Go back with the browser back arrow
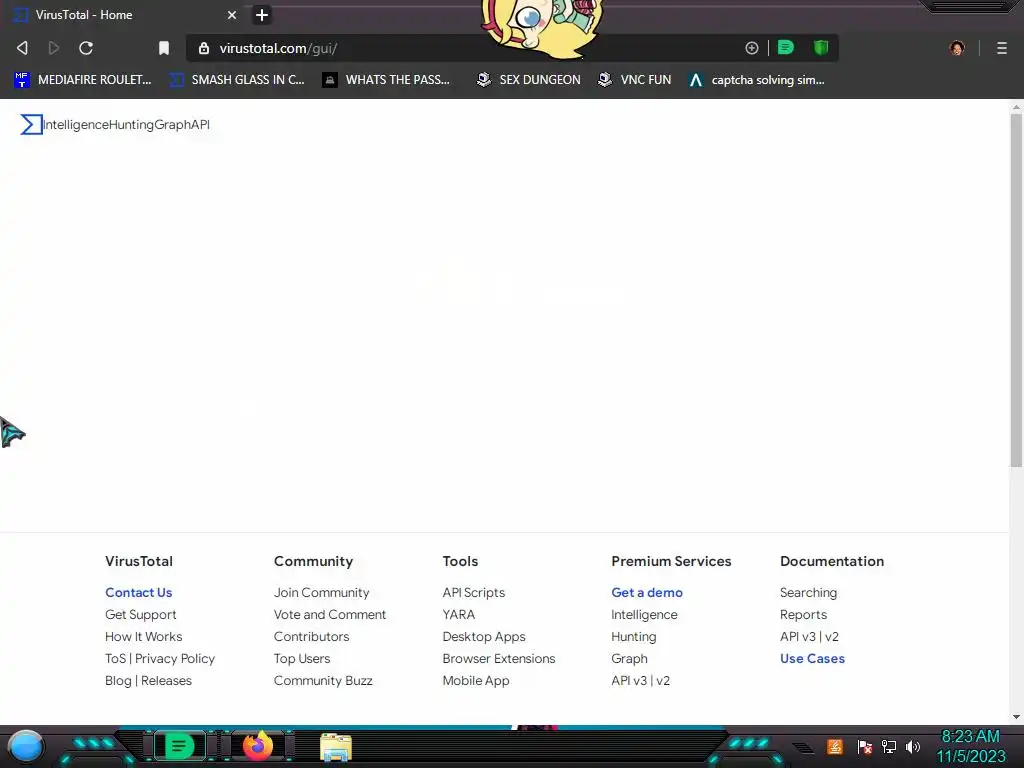The image size is (1024, 768). pos(22,48)
